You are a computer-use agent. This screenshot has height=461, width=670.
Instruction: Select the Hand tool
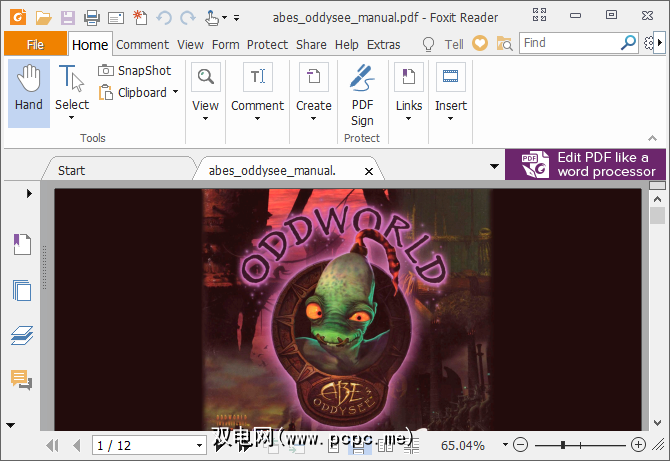click(x=29, y=93)
